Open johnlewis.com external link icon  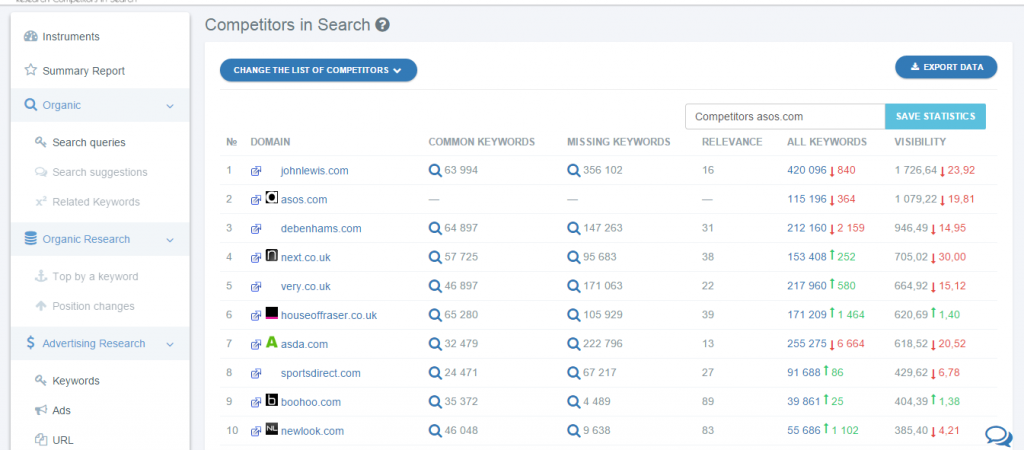(256, 171)
